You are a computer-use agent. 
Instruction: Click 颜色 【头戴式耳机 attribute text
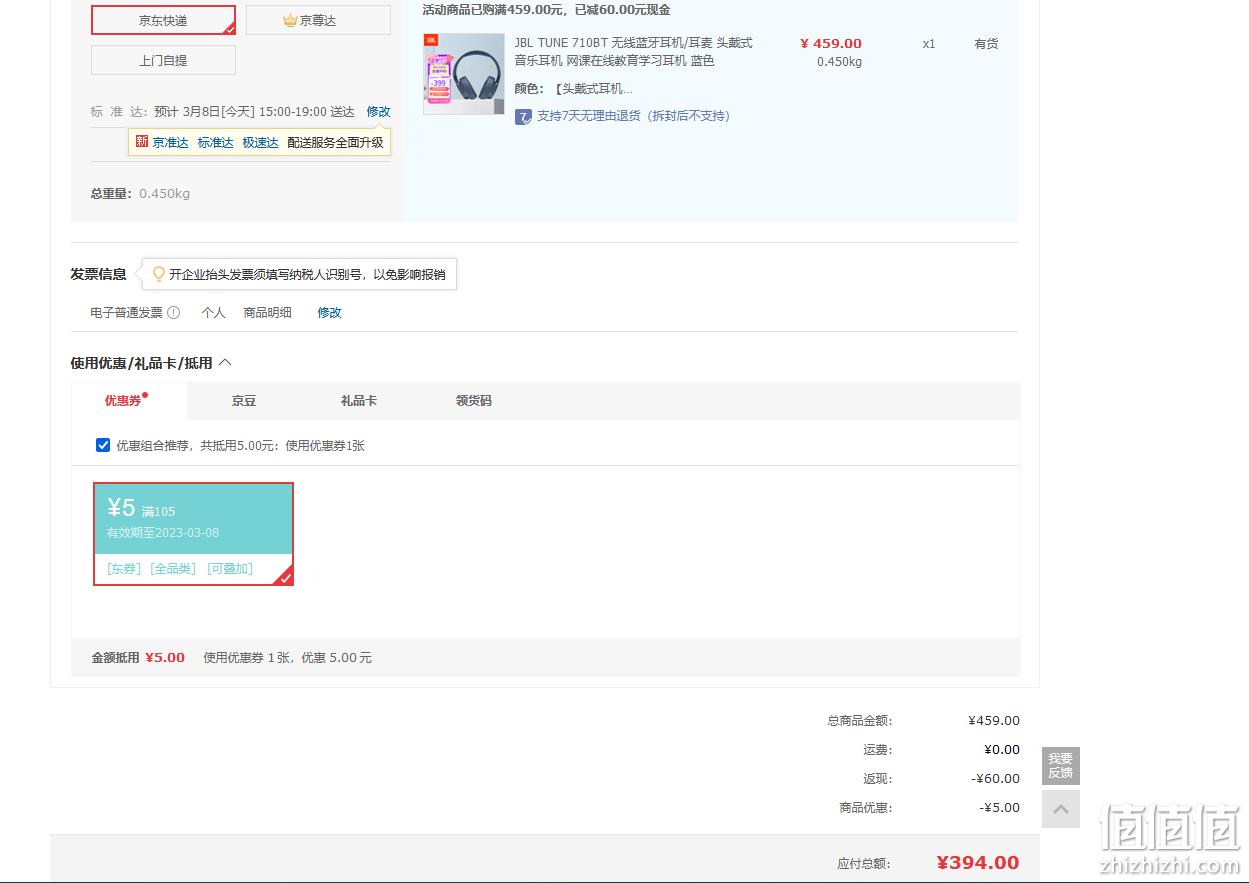pyautogui.click(x=574, y=89)
